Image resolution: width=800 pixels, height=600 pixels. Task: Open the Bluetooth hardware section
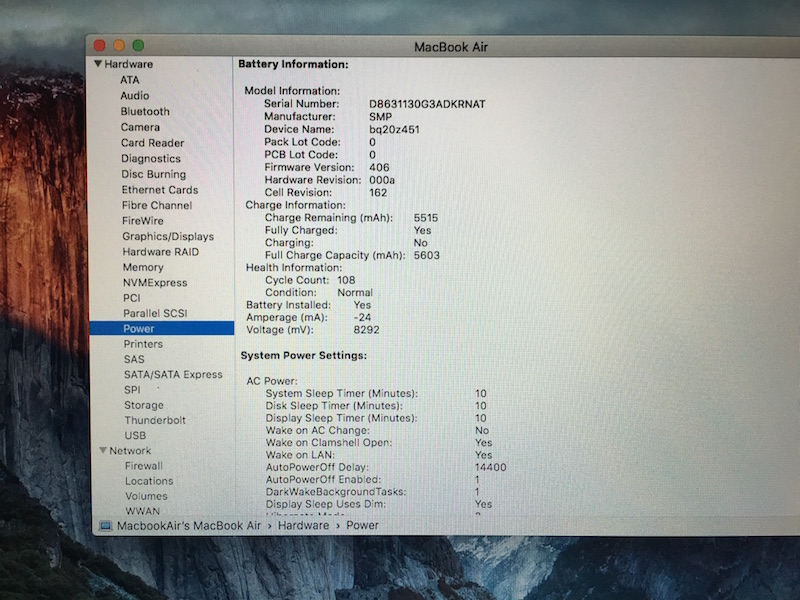[145, 111]
